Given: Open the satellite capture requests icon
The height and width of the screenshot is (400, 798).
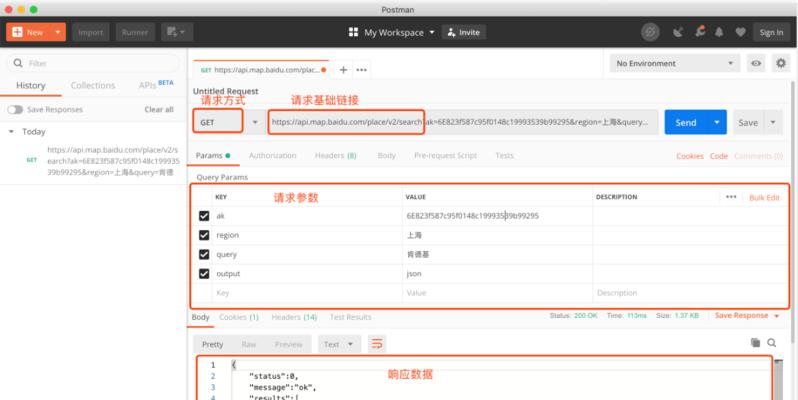Looking at the screenshot, I should [x=677, y=32].
